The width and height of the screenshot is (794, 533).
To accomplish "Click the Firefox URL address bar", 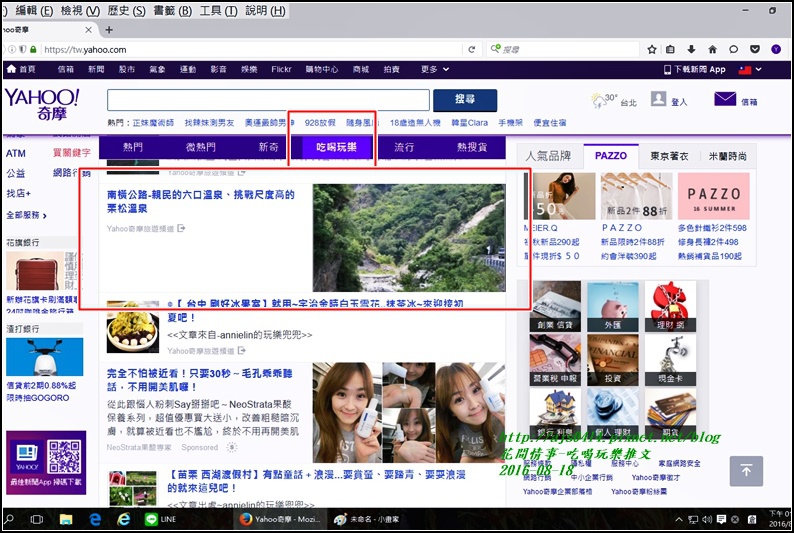I will coord(251,49).
